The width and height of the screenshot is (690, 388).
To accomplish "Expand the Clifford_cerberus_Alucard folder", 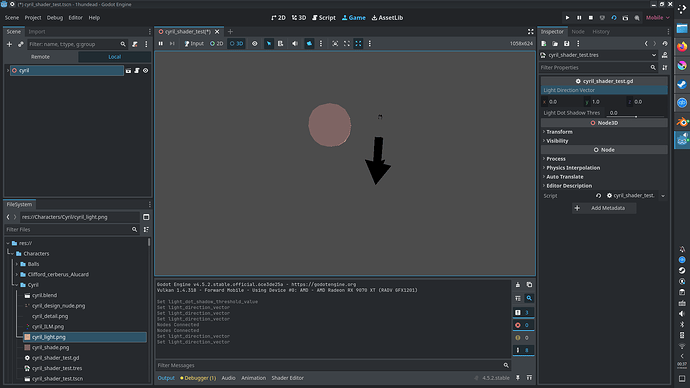I will (x=17, y=275).
